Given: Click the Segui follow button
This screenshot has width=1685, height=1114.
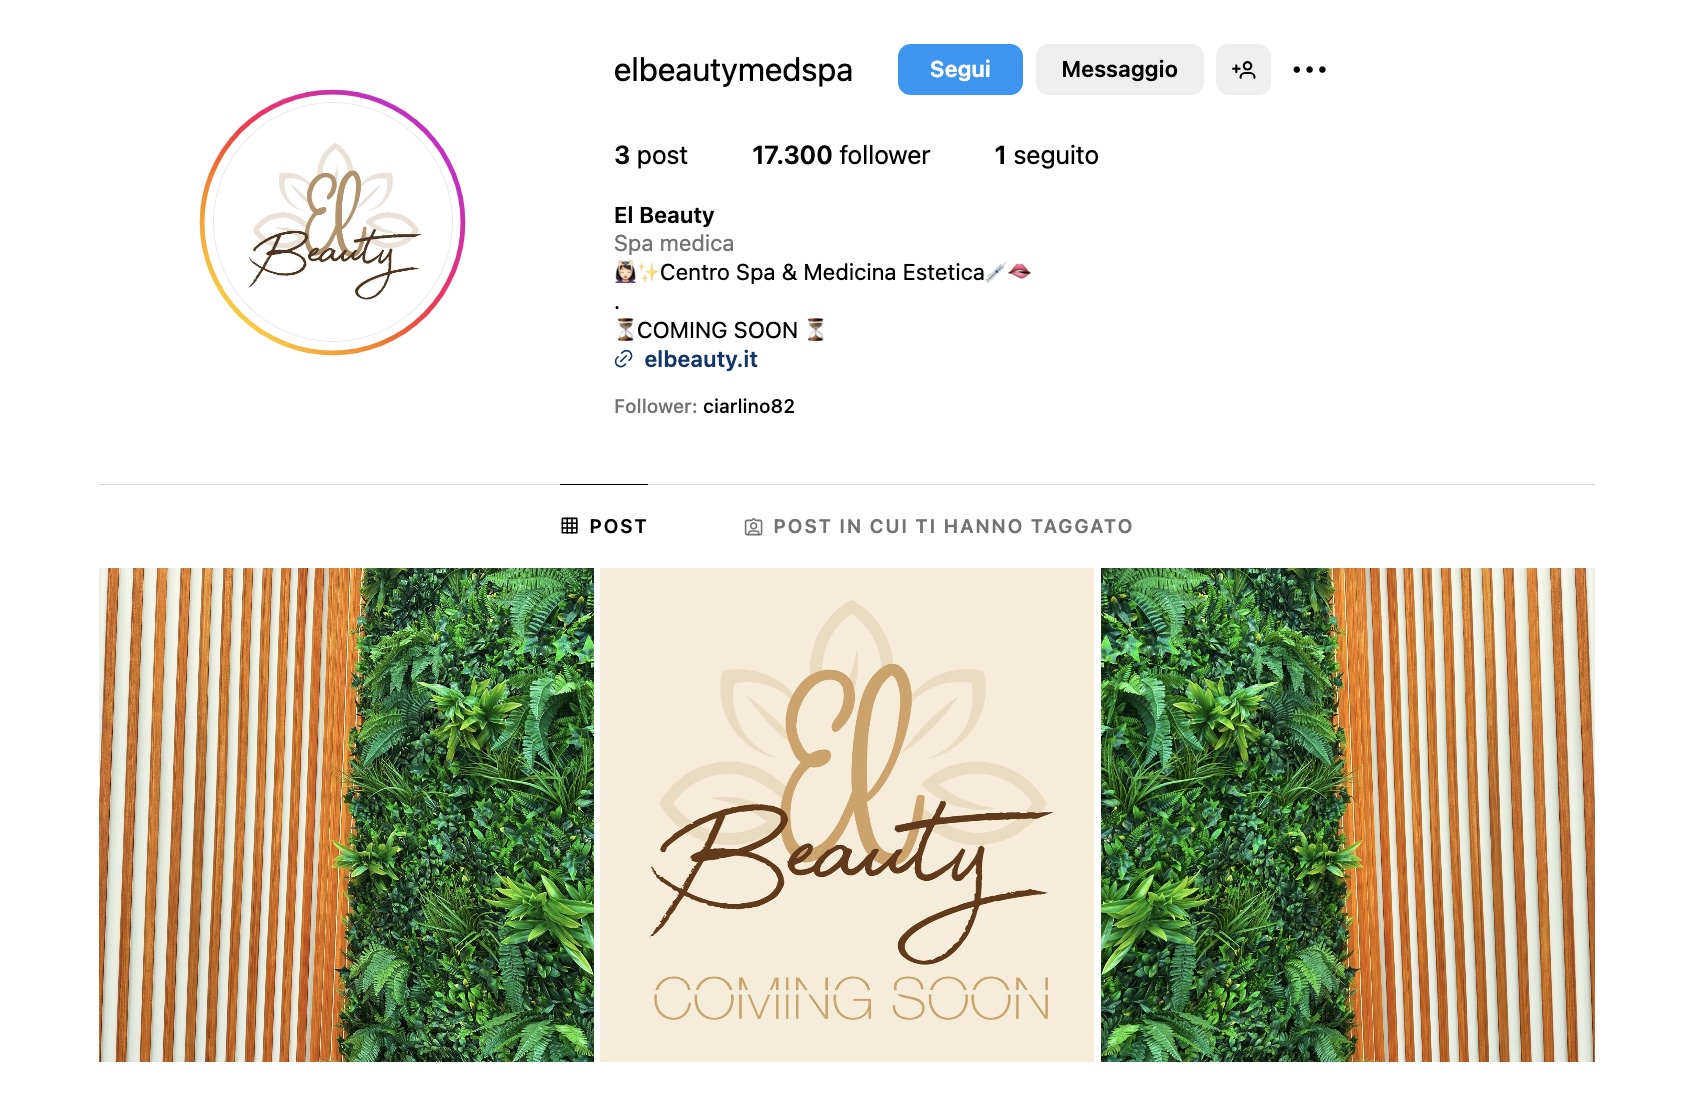Looking at the screenshot, I should click(x=960, y=69).
